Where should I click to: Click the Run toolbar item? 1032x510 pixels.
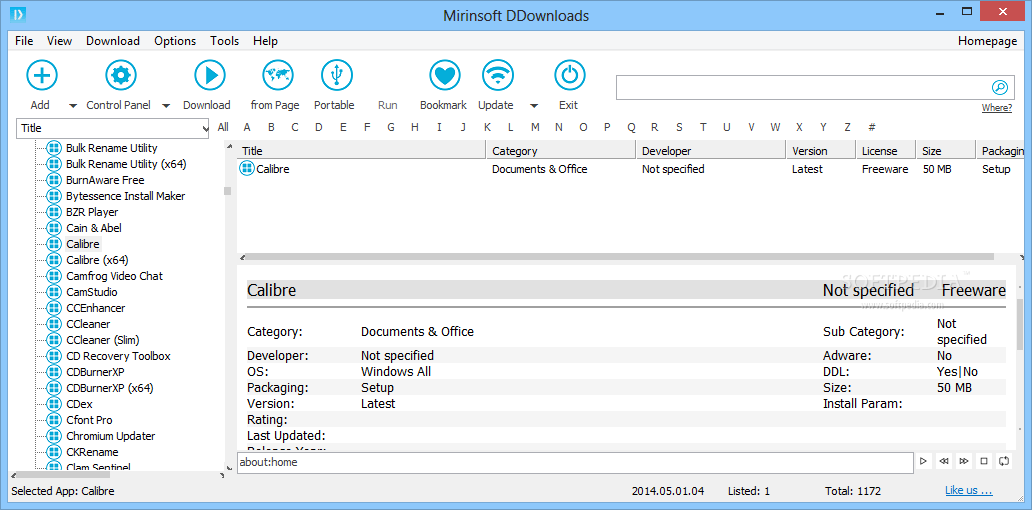pos(388,105)
